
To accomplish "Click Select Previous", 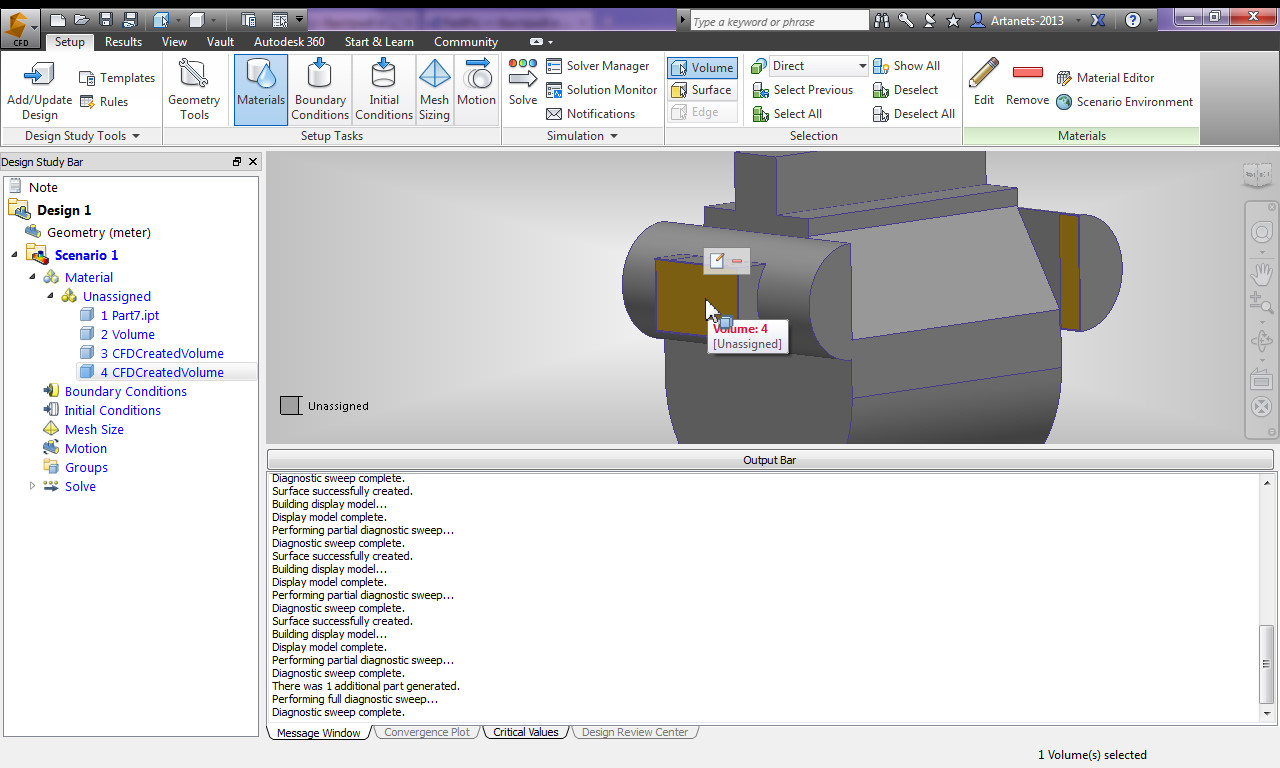I will tap(803, 90).
